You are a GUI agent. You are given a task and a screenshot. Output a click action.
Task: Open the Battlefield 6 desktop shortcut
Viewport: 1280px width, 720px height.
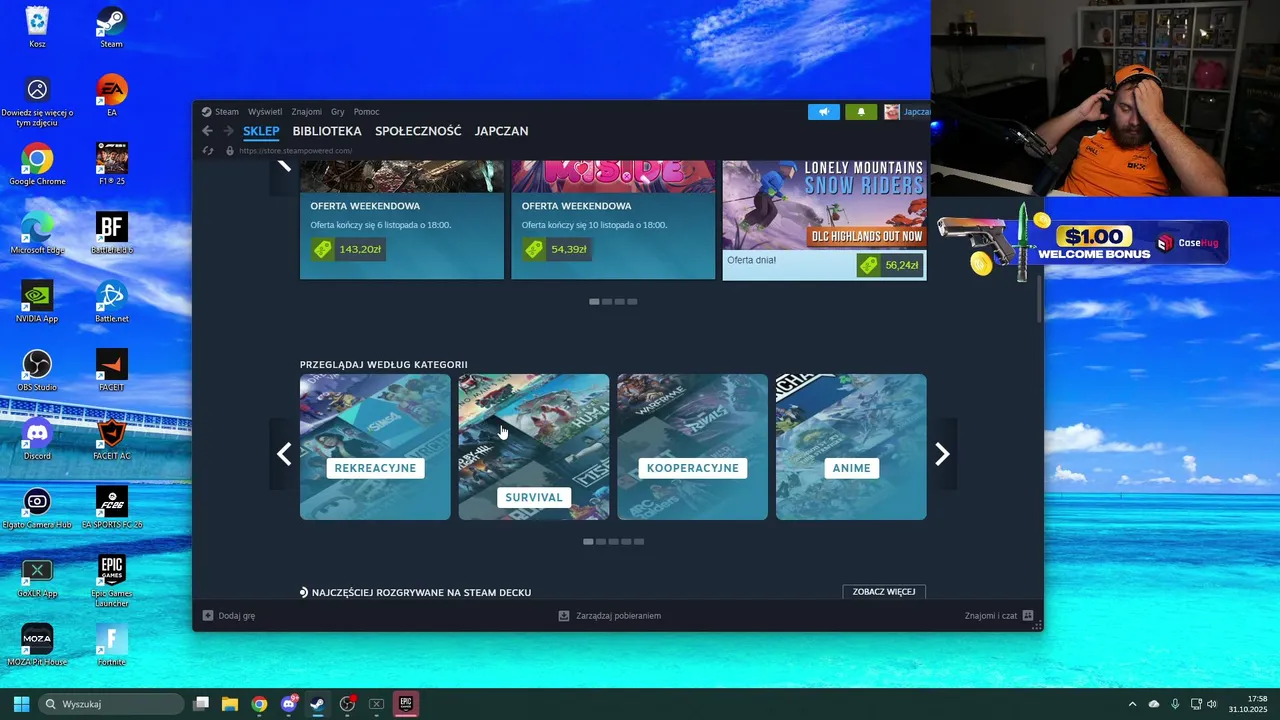[111, 233]
